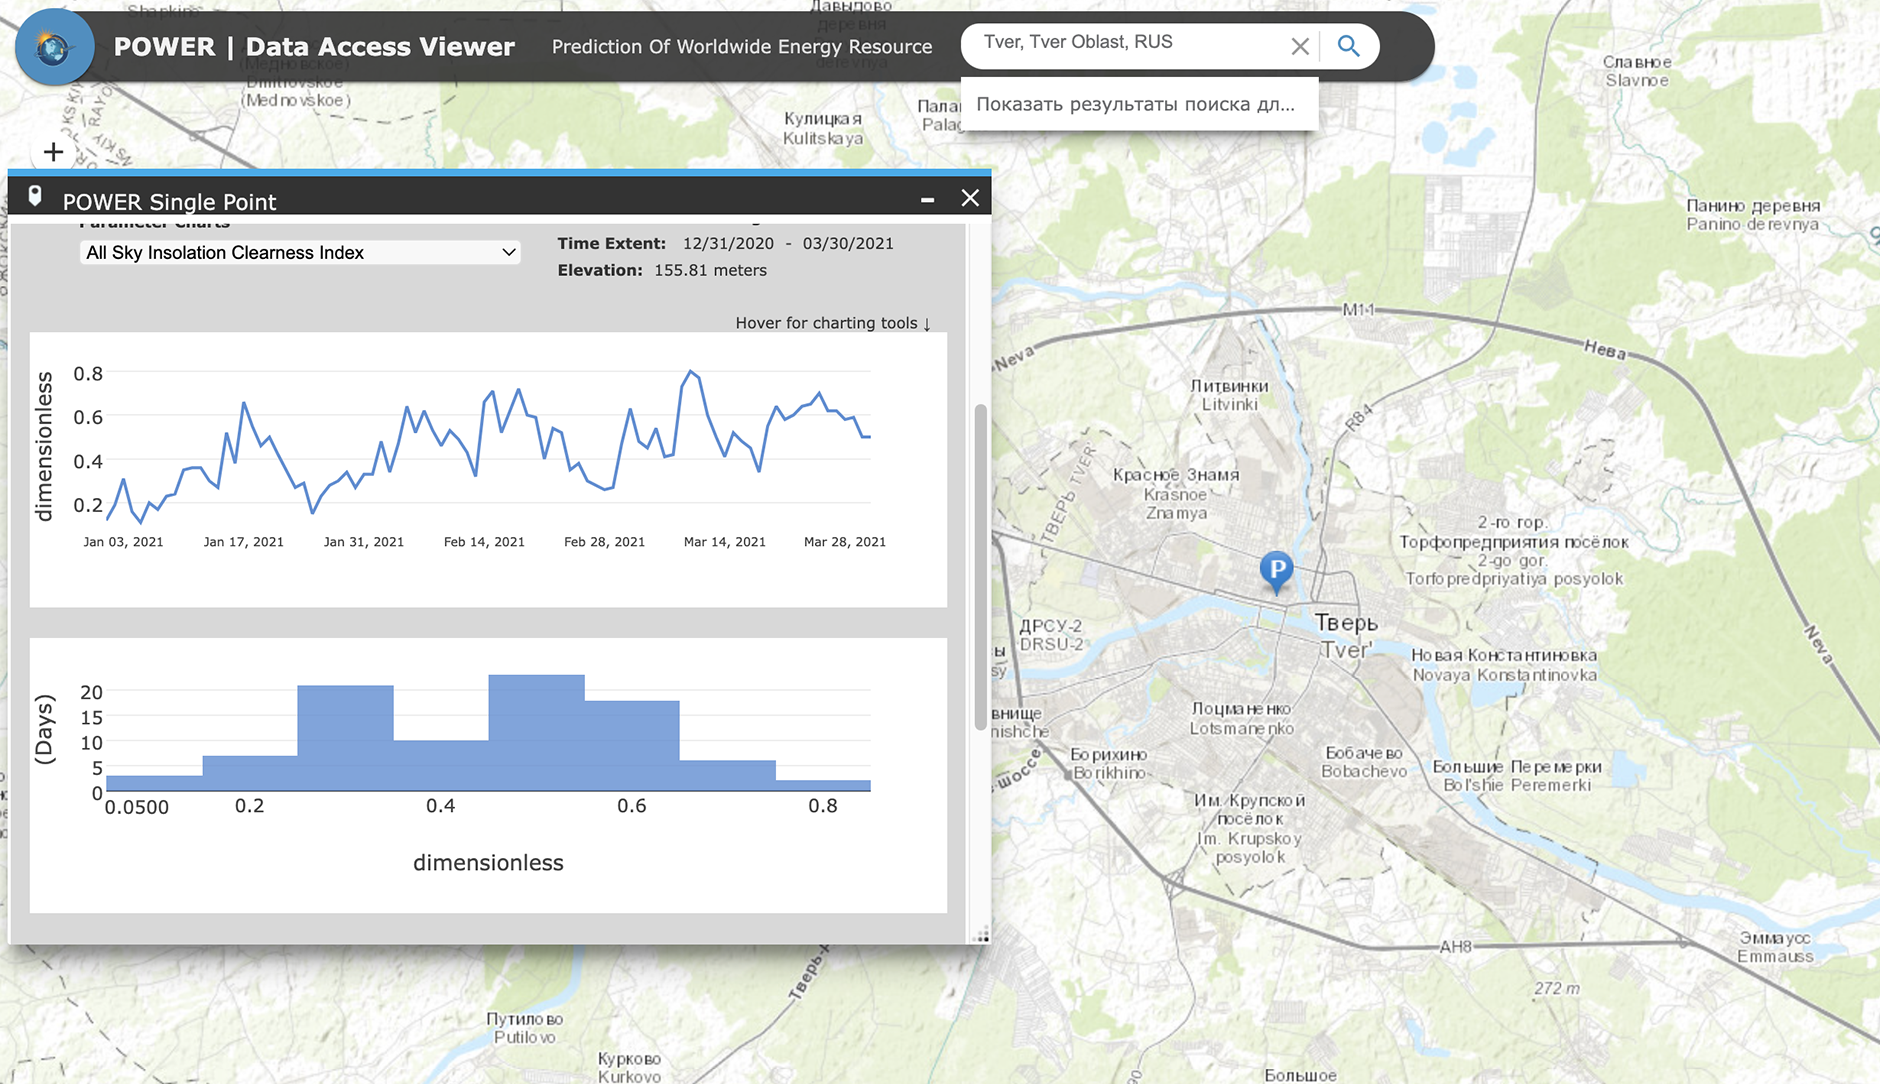Click the Новая Константиновка map label
Screen dimensions: 1880x1084
1504,665
